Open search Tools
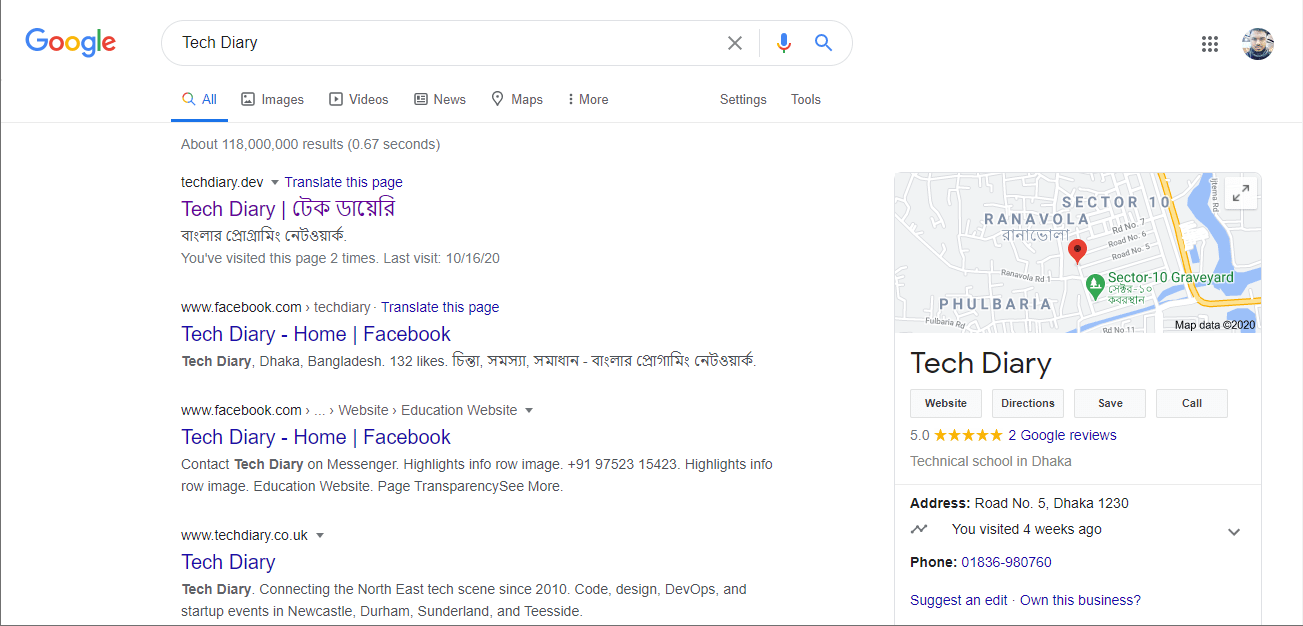Screen dimensions: 1303x626 click(805, 99)
